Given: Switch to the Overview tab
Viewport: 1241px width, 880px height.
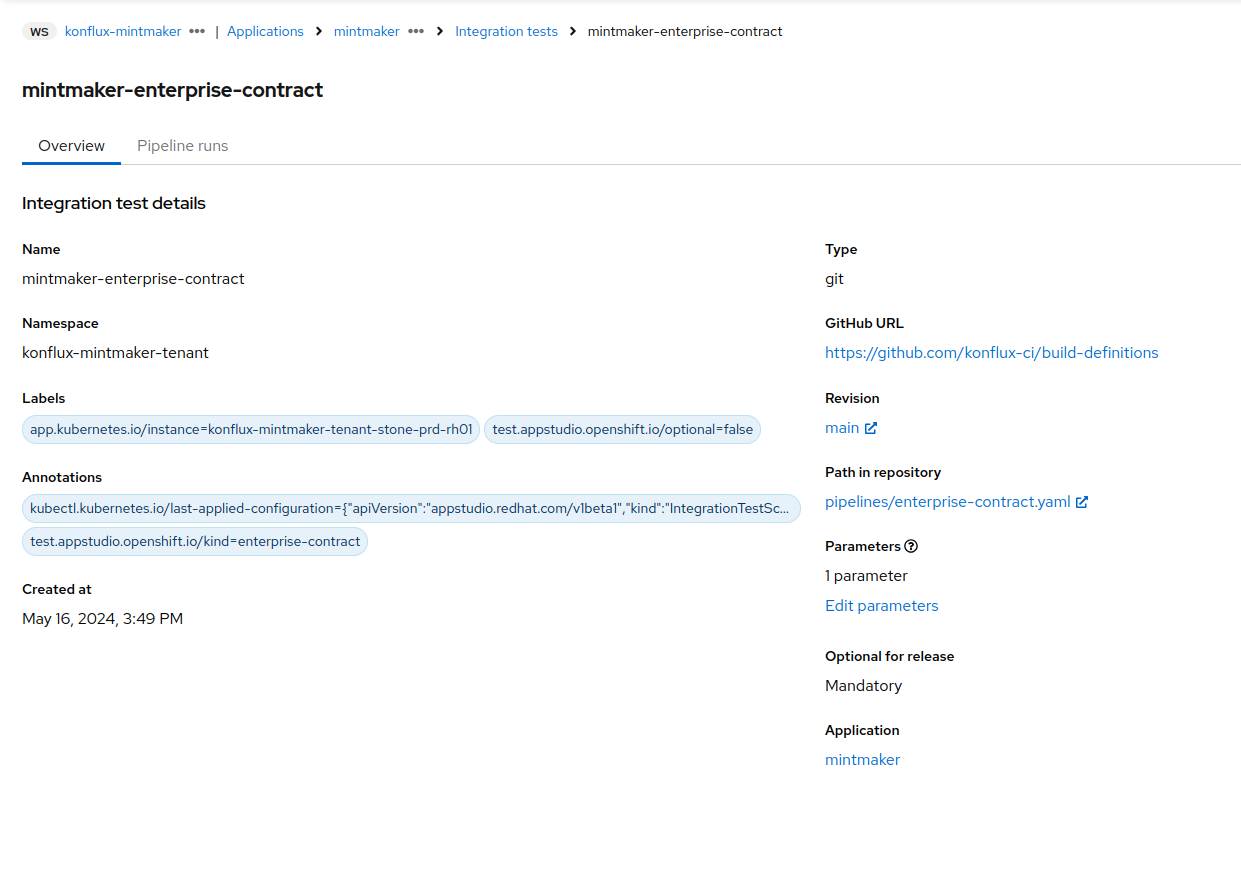Looking at the screenshot, I should (71, 146).
